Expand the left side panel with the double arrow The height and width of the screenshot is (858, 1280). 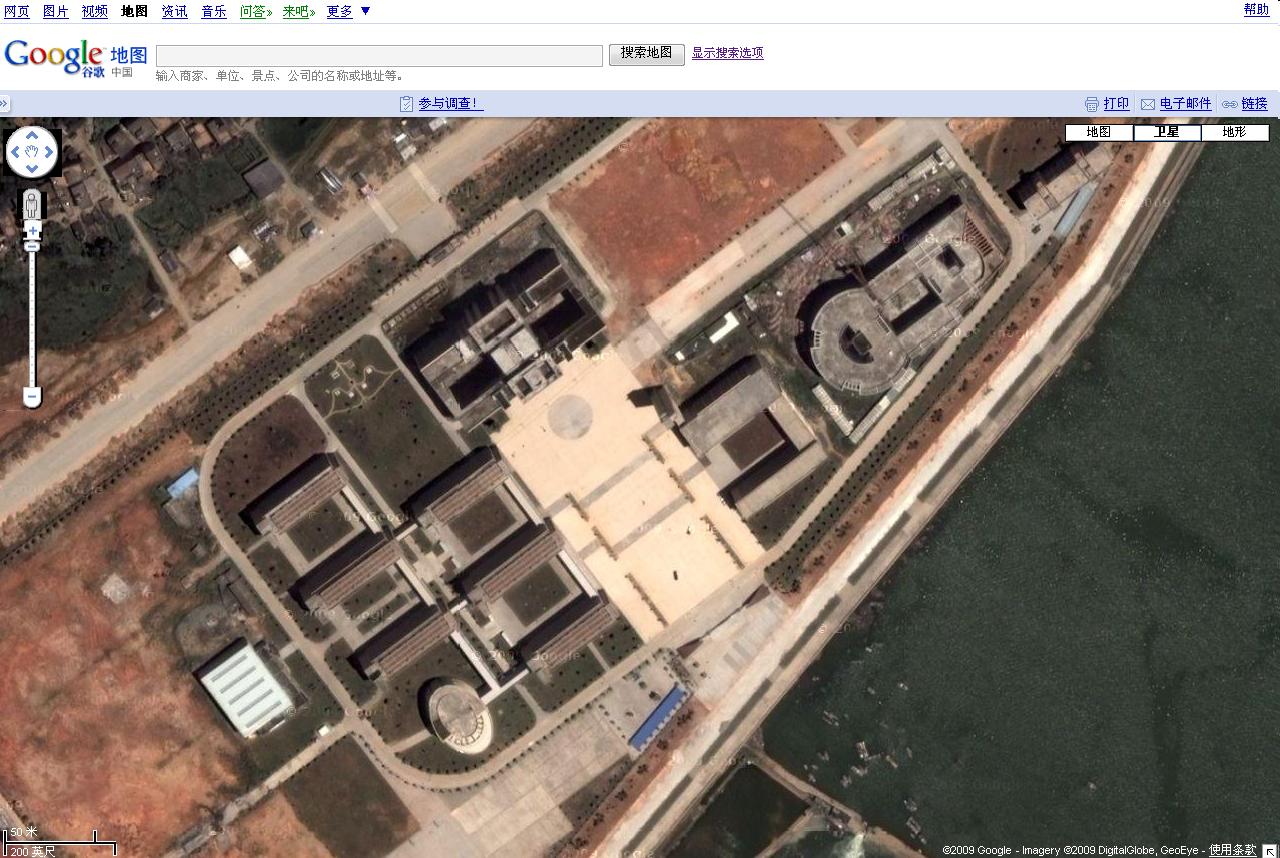click(x=5, y=103)
